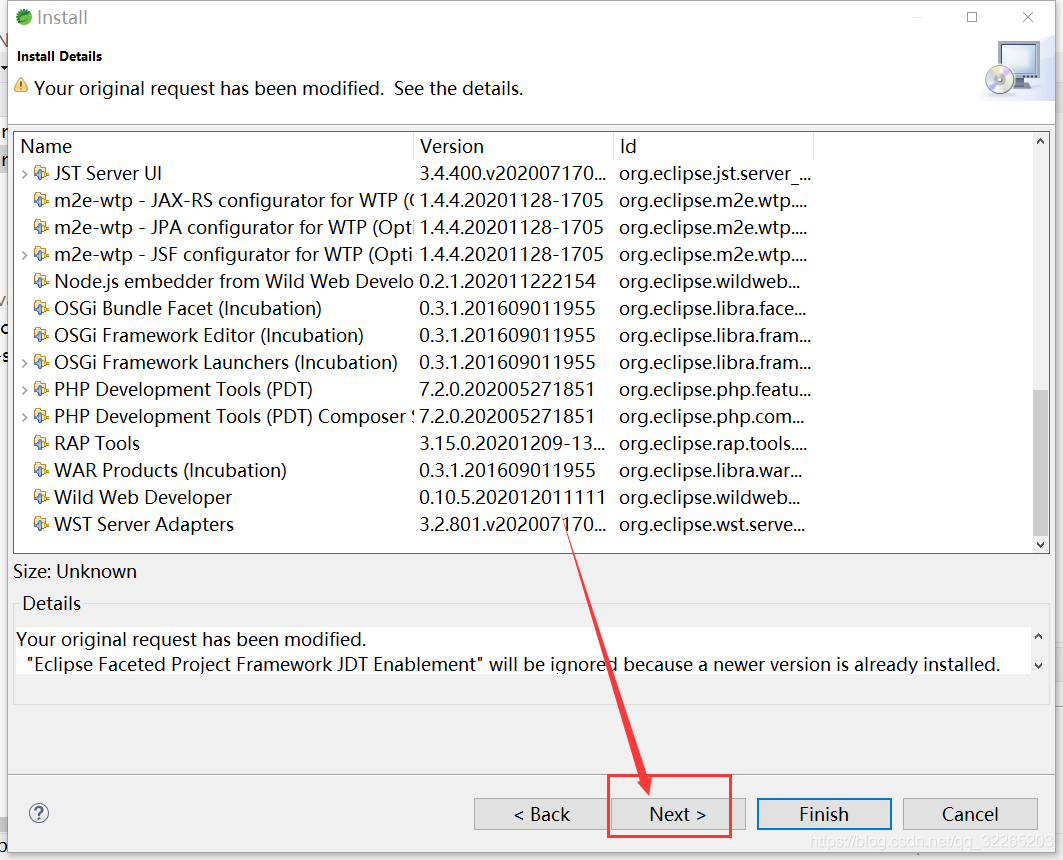The image size is (1063, 860).
Task: Select Node.js embedder from Wild Web row
Action: tap(233, 281)
